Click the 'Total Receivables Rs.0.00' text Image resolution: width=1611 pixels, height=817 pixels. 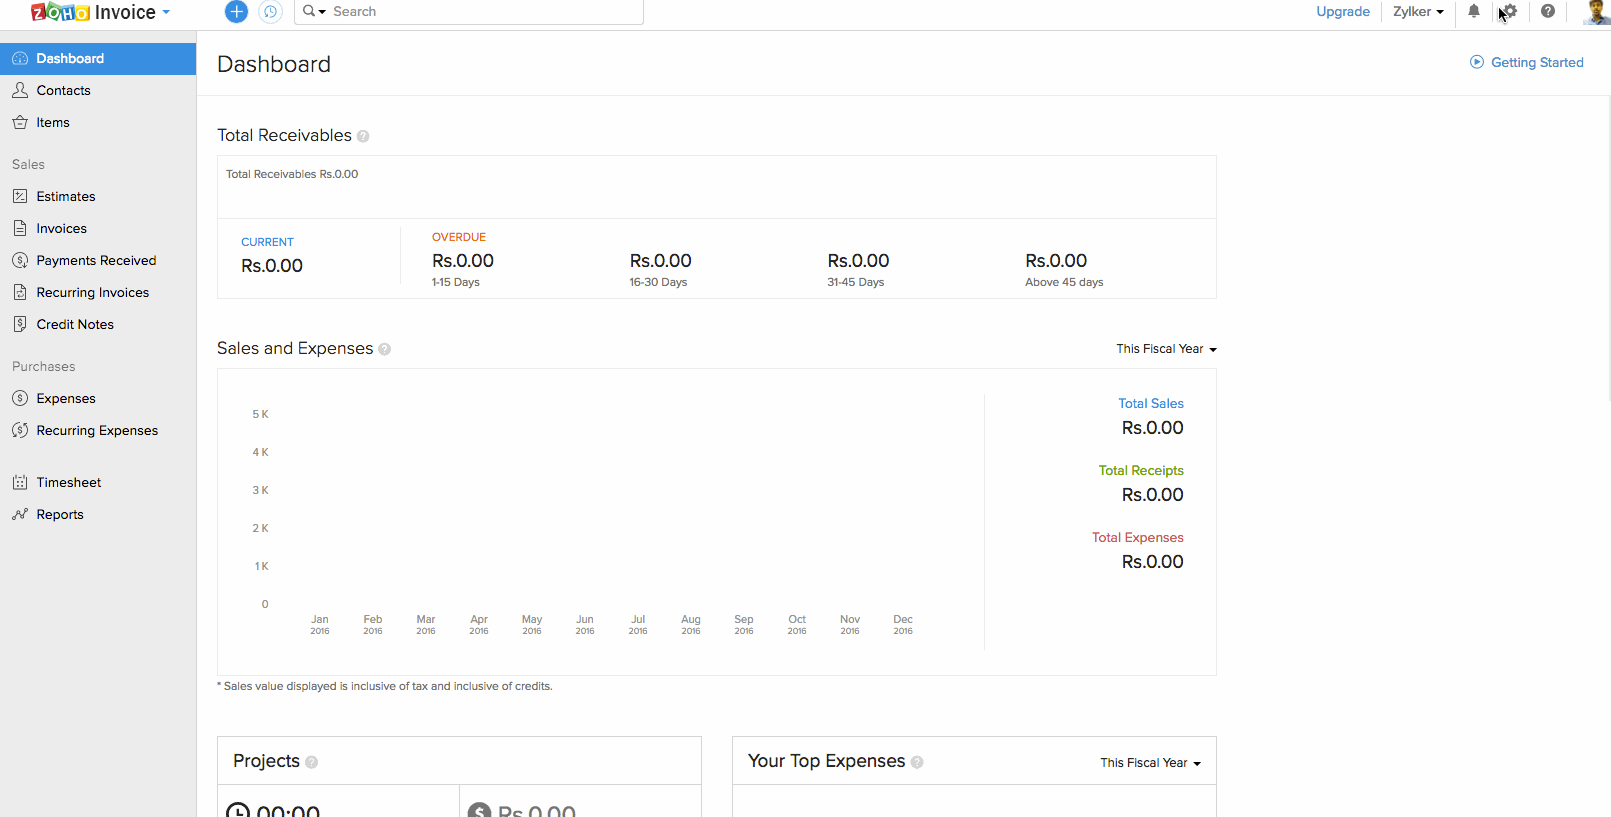point(292,174)
